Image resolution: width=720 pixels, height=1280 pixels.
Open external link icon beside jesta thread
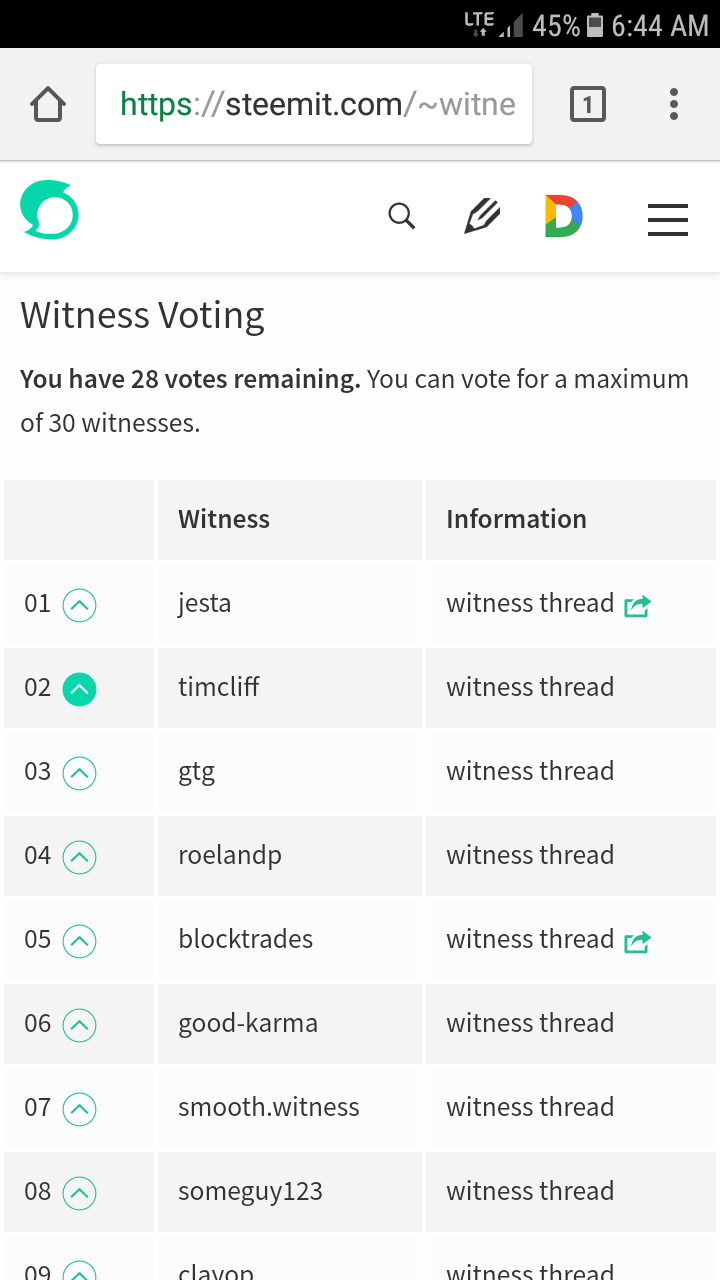pos(637,605)
